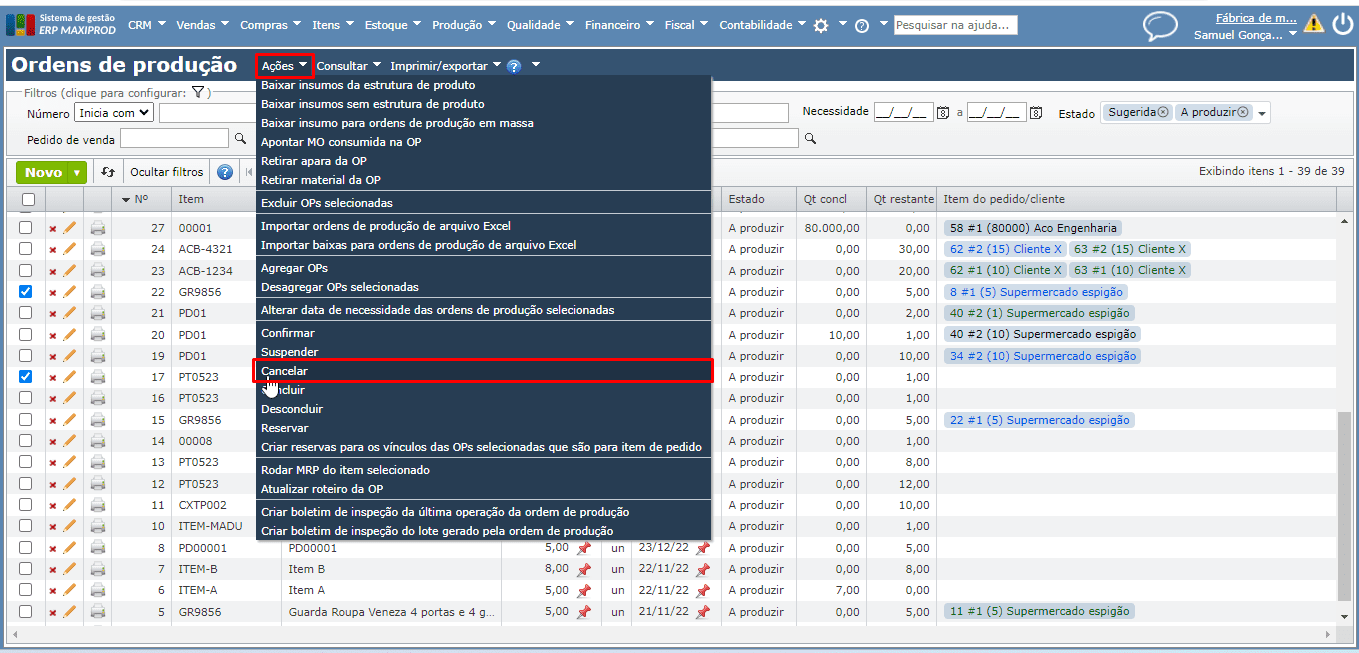Open link '8 #1 (5) Supermercado espigão'

(x=1036, y=292)
